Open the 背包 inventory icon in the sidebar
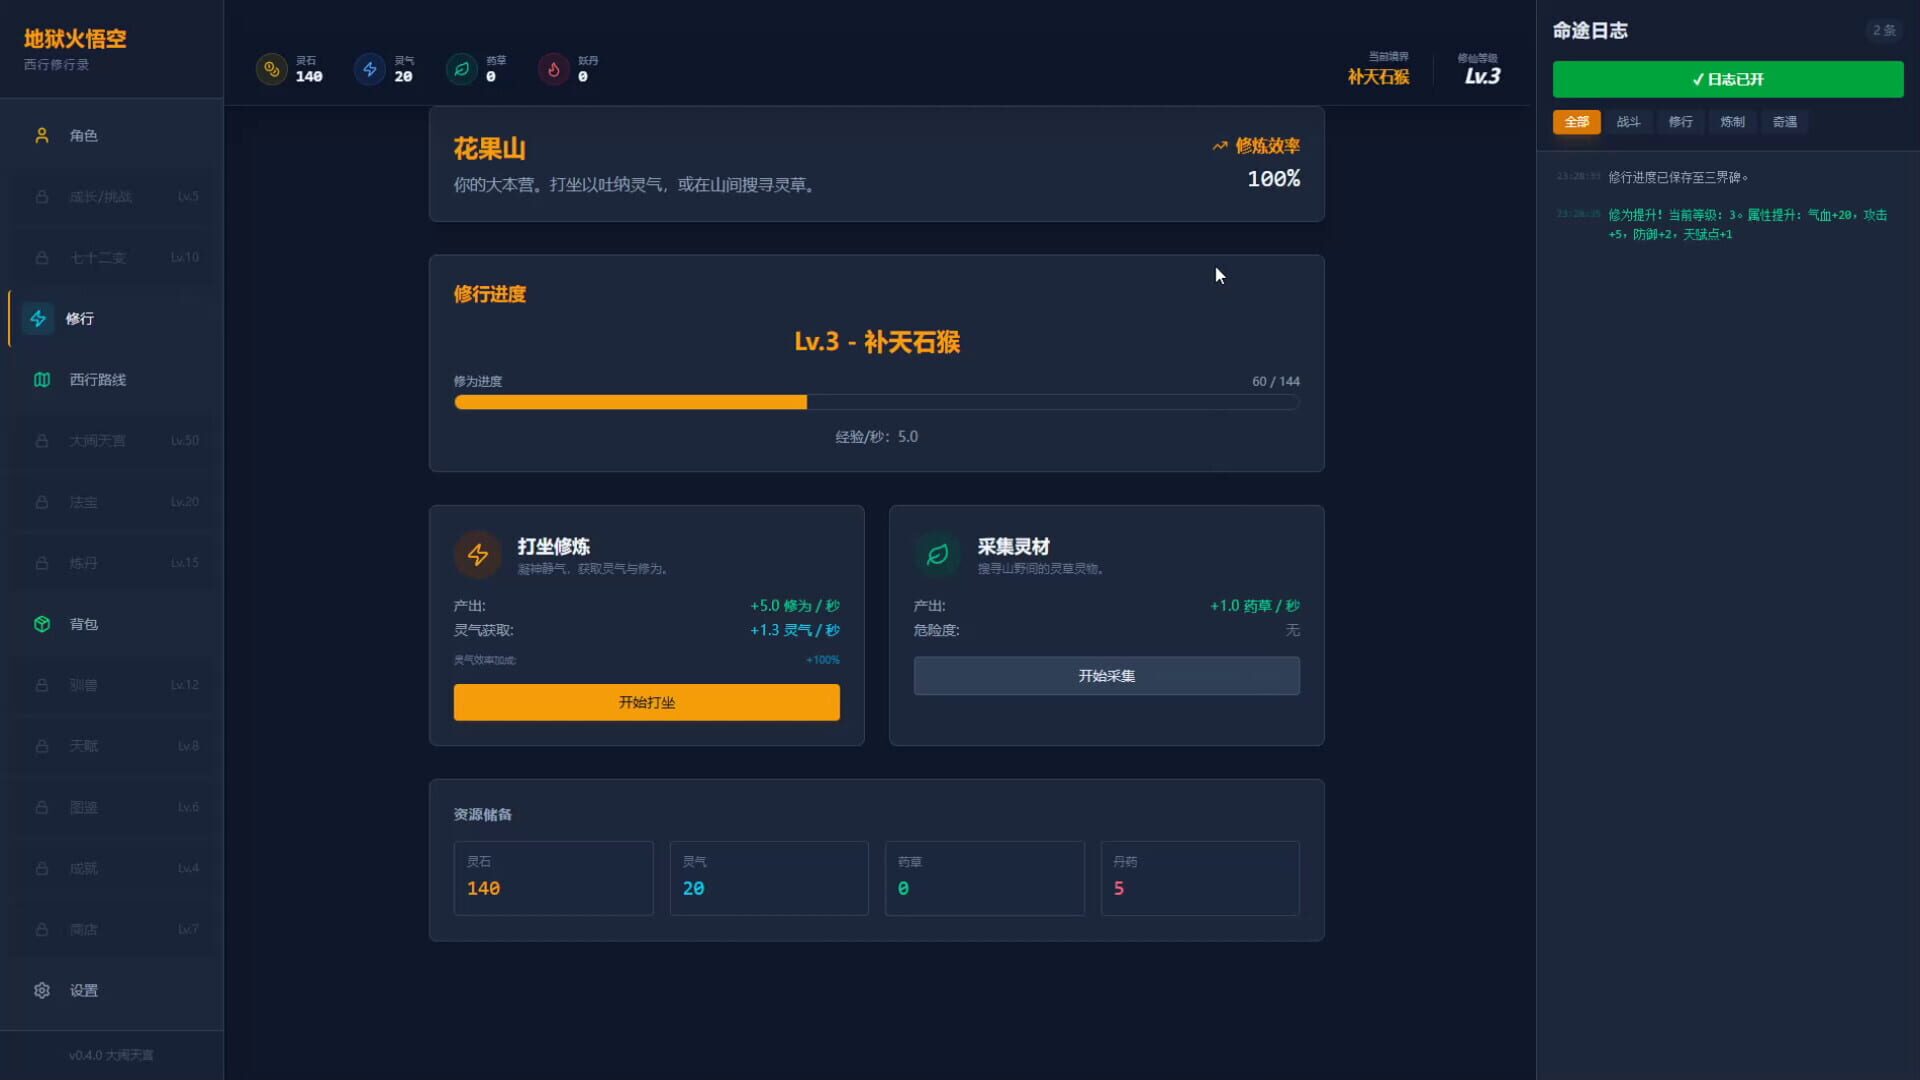This screenshot has width=1920, height=1080. coord(41,623)
